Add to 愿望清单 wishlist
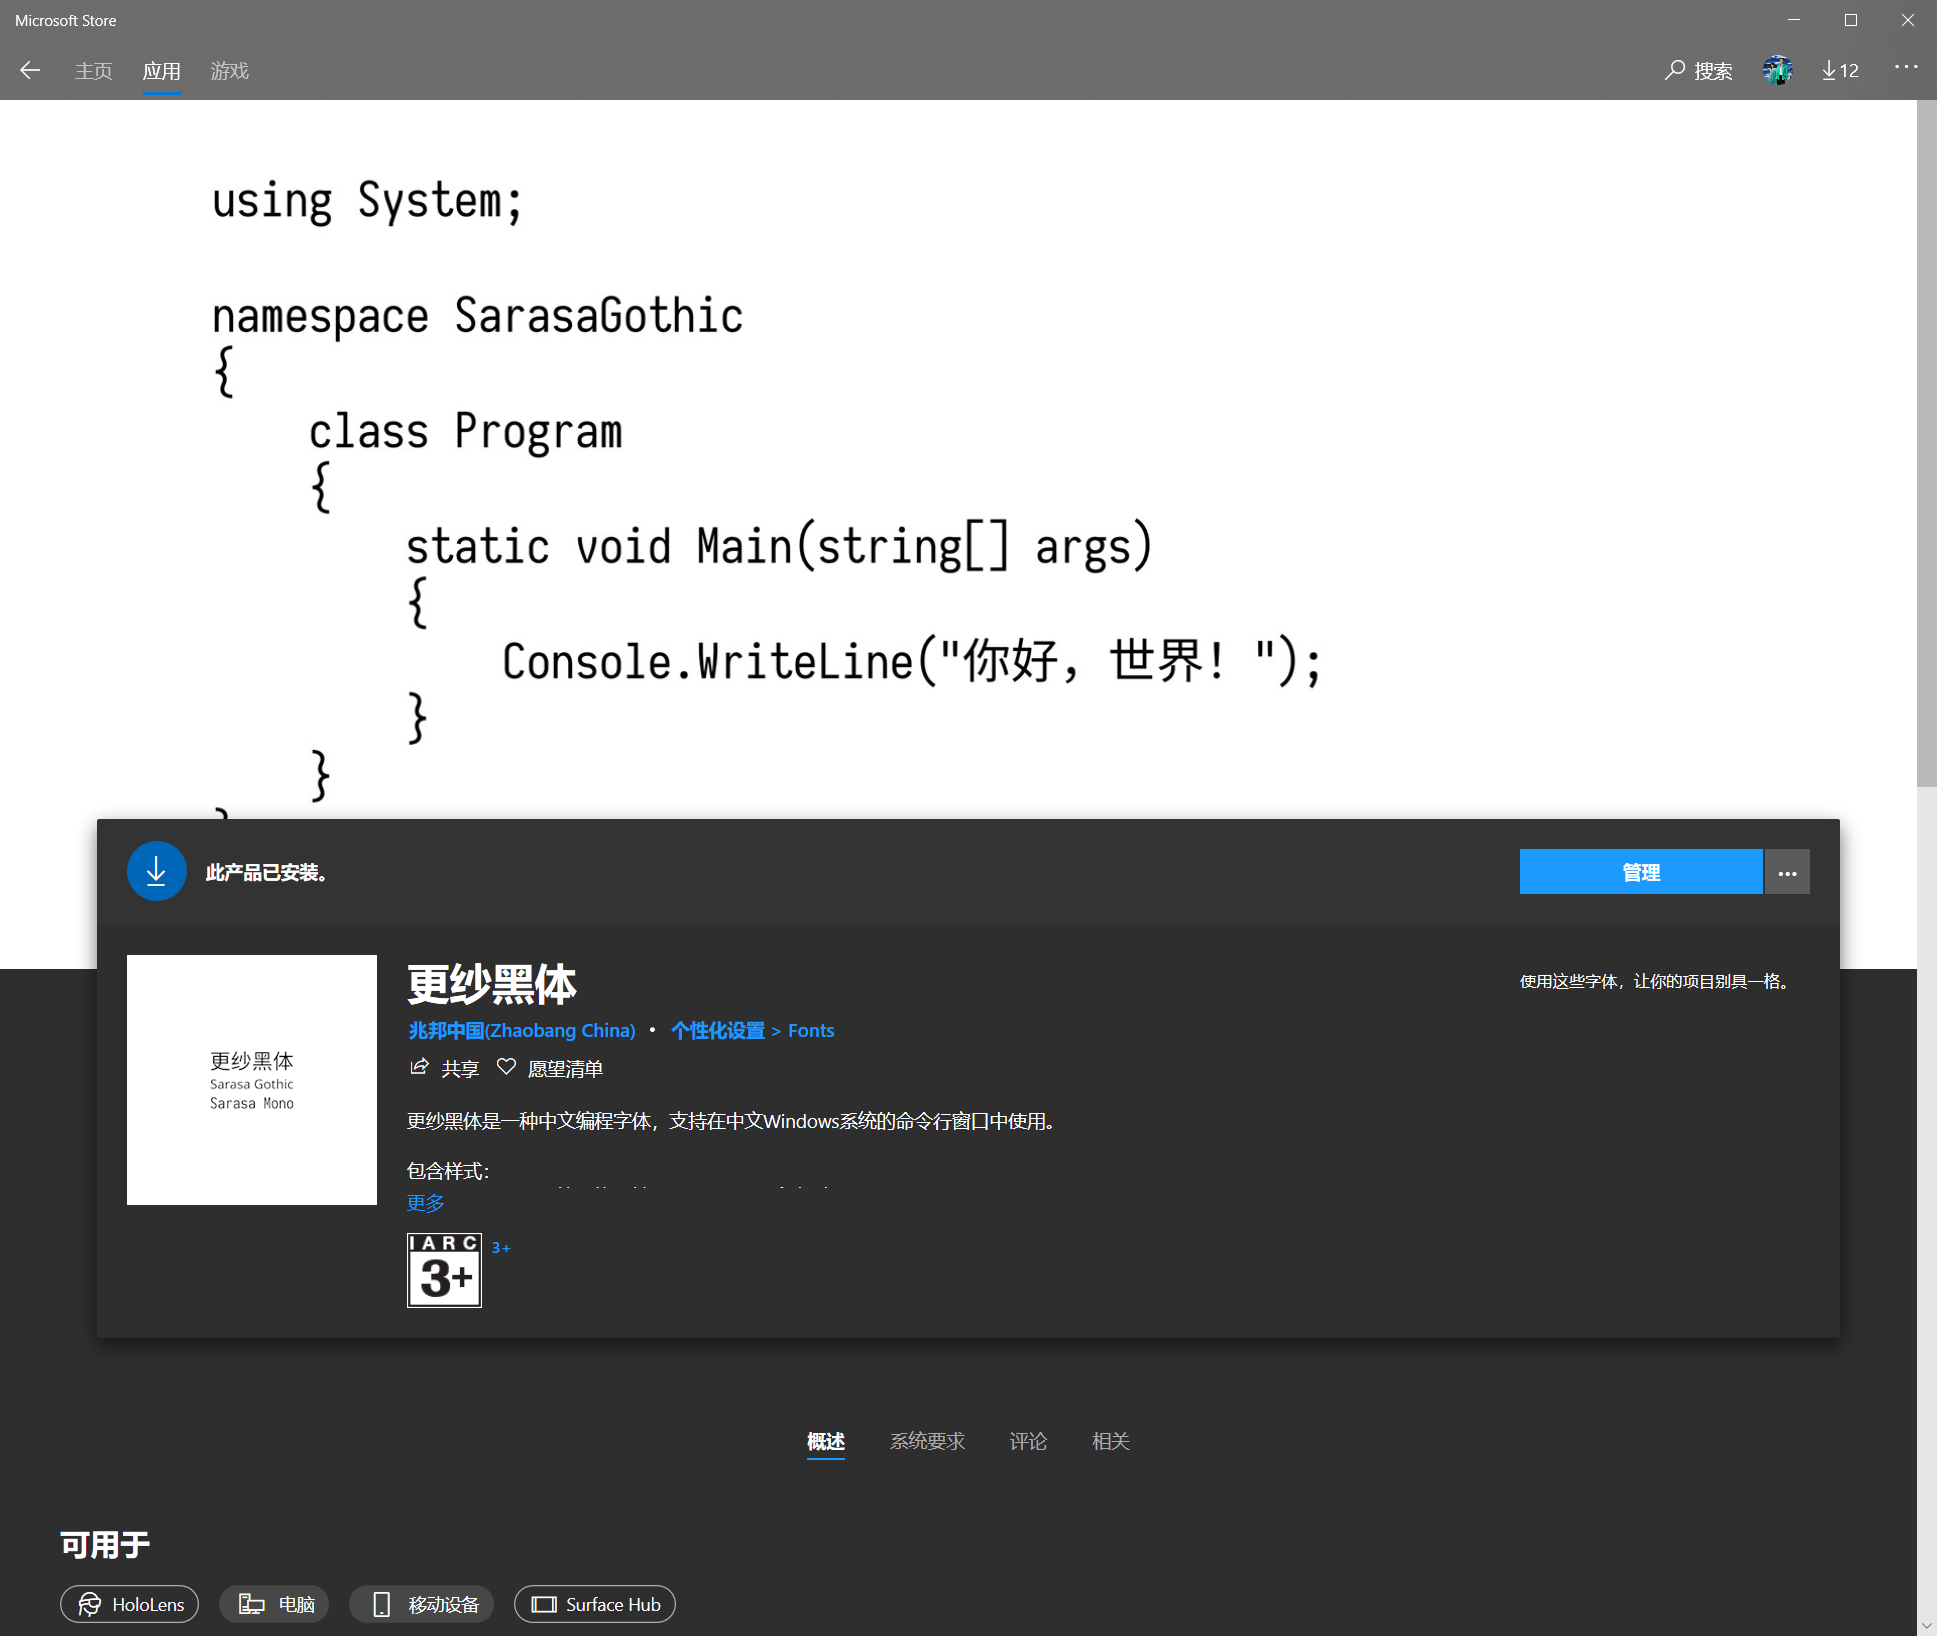This screenshot has width=1937, height=1636. 550,1068
